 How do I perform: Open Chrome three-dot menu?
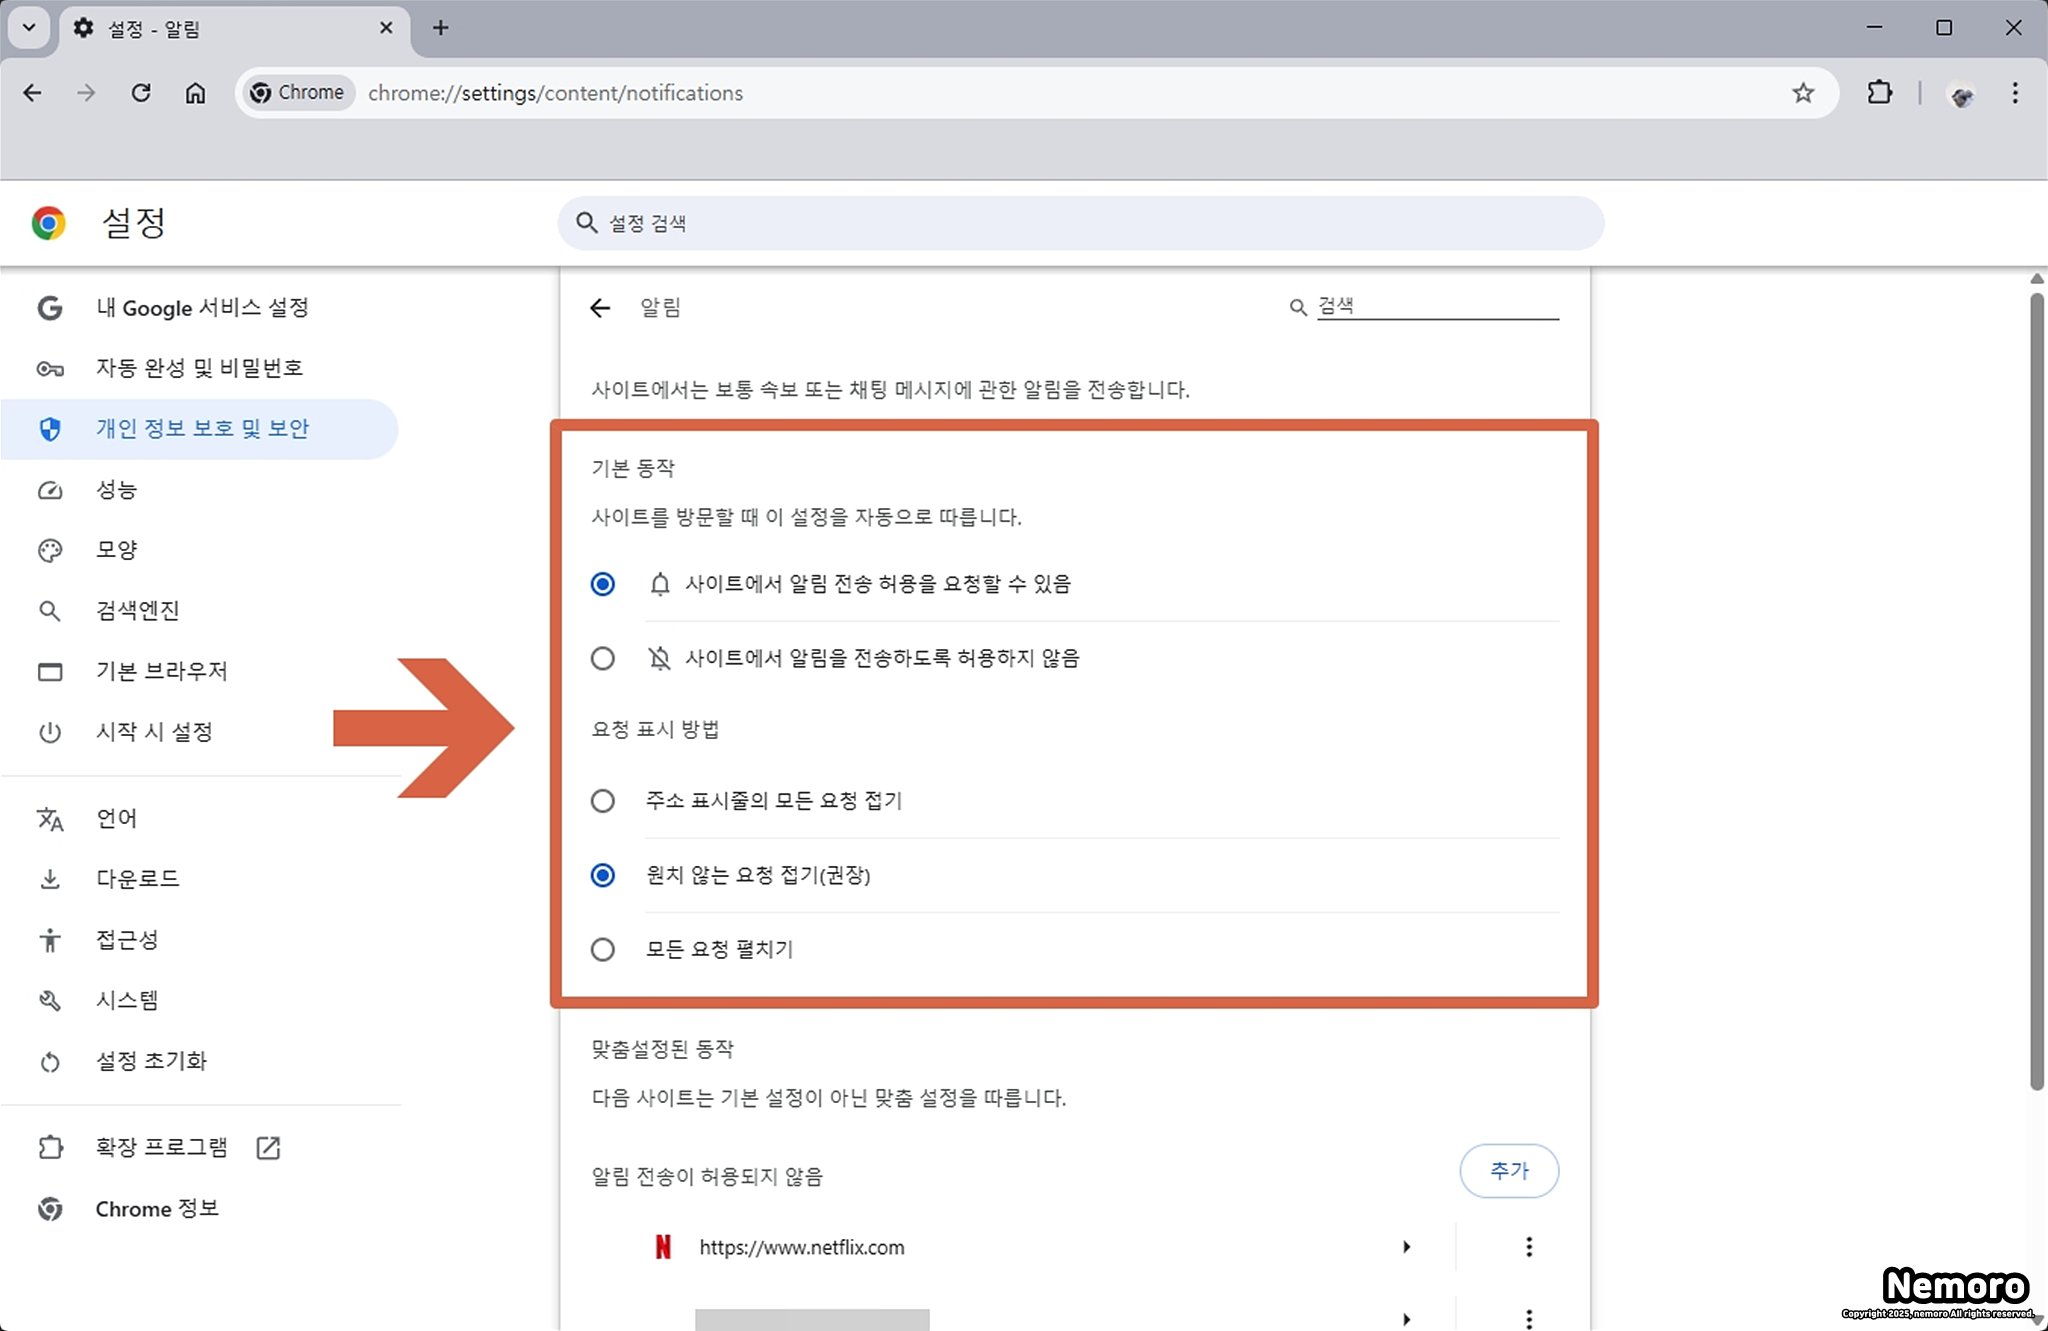(2014, 93)
